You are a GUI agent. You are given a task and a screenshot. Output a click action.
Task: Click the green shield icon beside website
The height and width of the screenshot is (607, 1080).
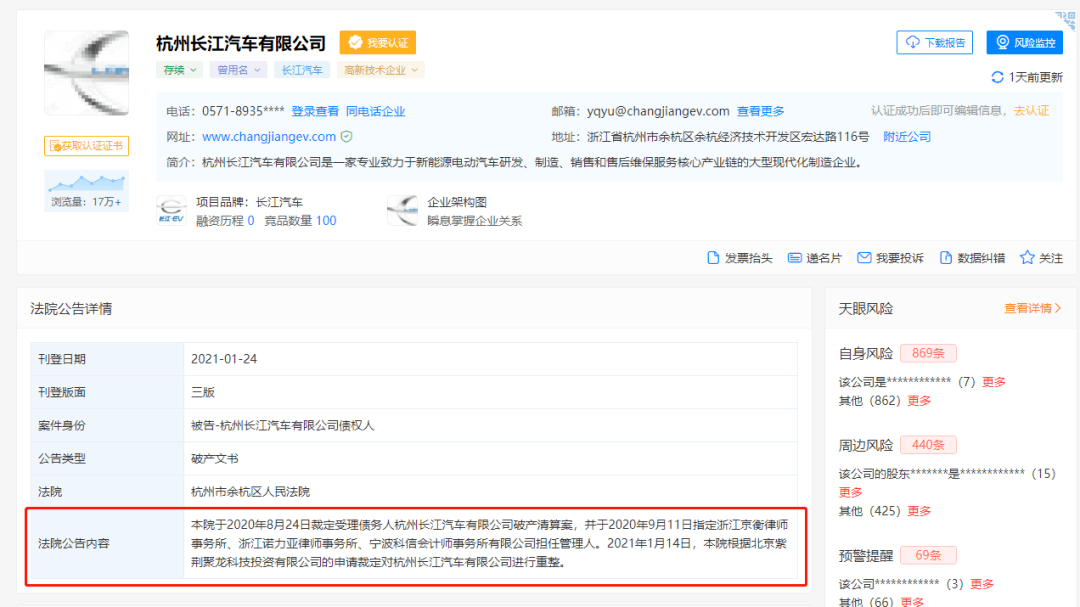pos(346,136)
